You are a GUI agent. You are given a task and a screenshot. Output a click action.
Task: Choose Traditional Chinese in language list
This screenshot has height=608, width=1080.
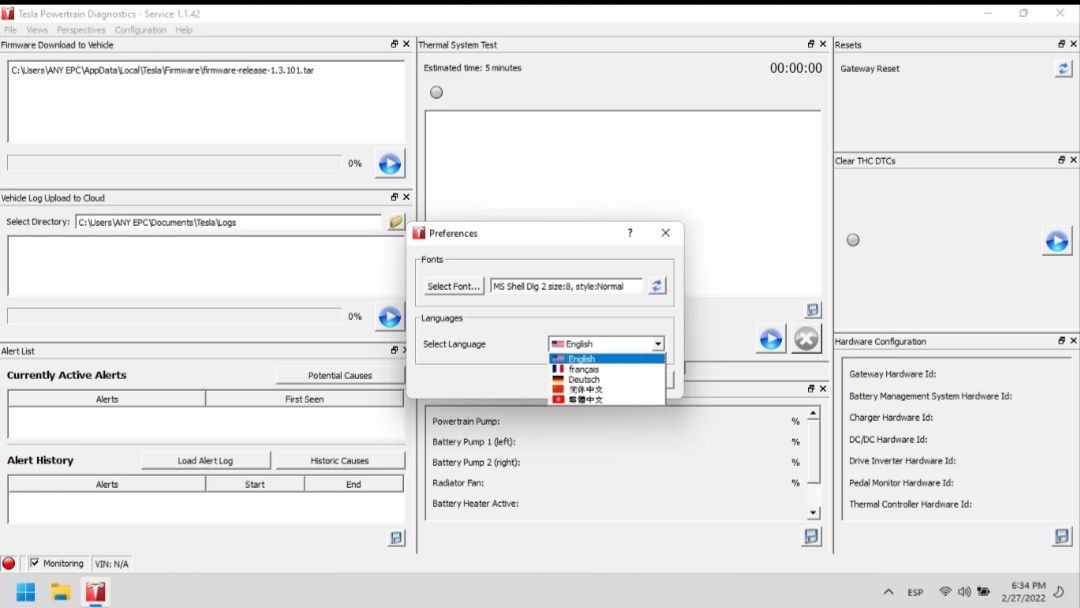click(x=607, y=399)
